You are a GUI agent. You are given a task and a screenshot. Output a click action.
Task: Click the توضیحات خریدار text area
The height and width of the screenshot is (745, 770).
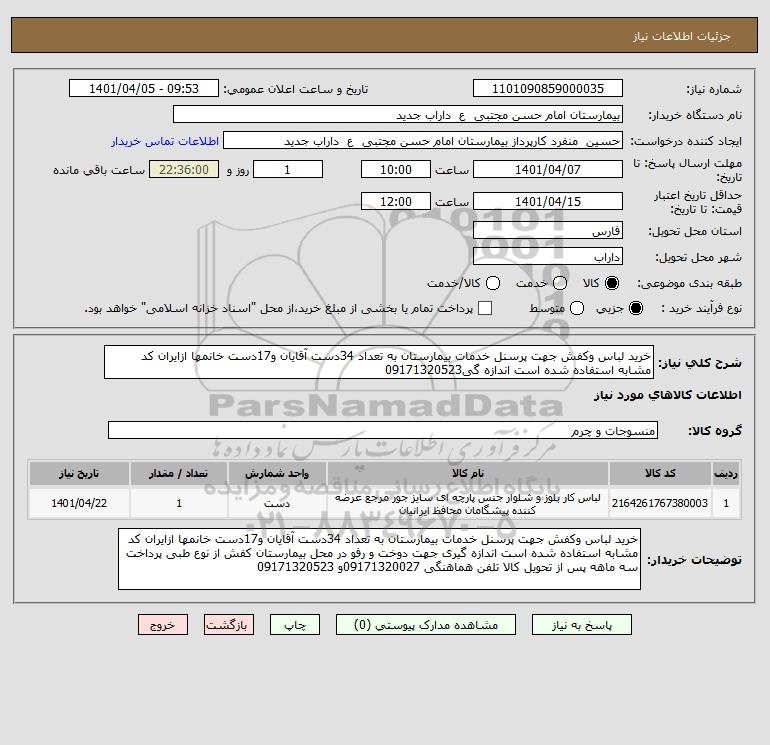pos(379,559)
